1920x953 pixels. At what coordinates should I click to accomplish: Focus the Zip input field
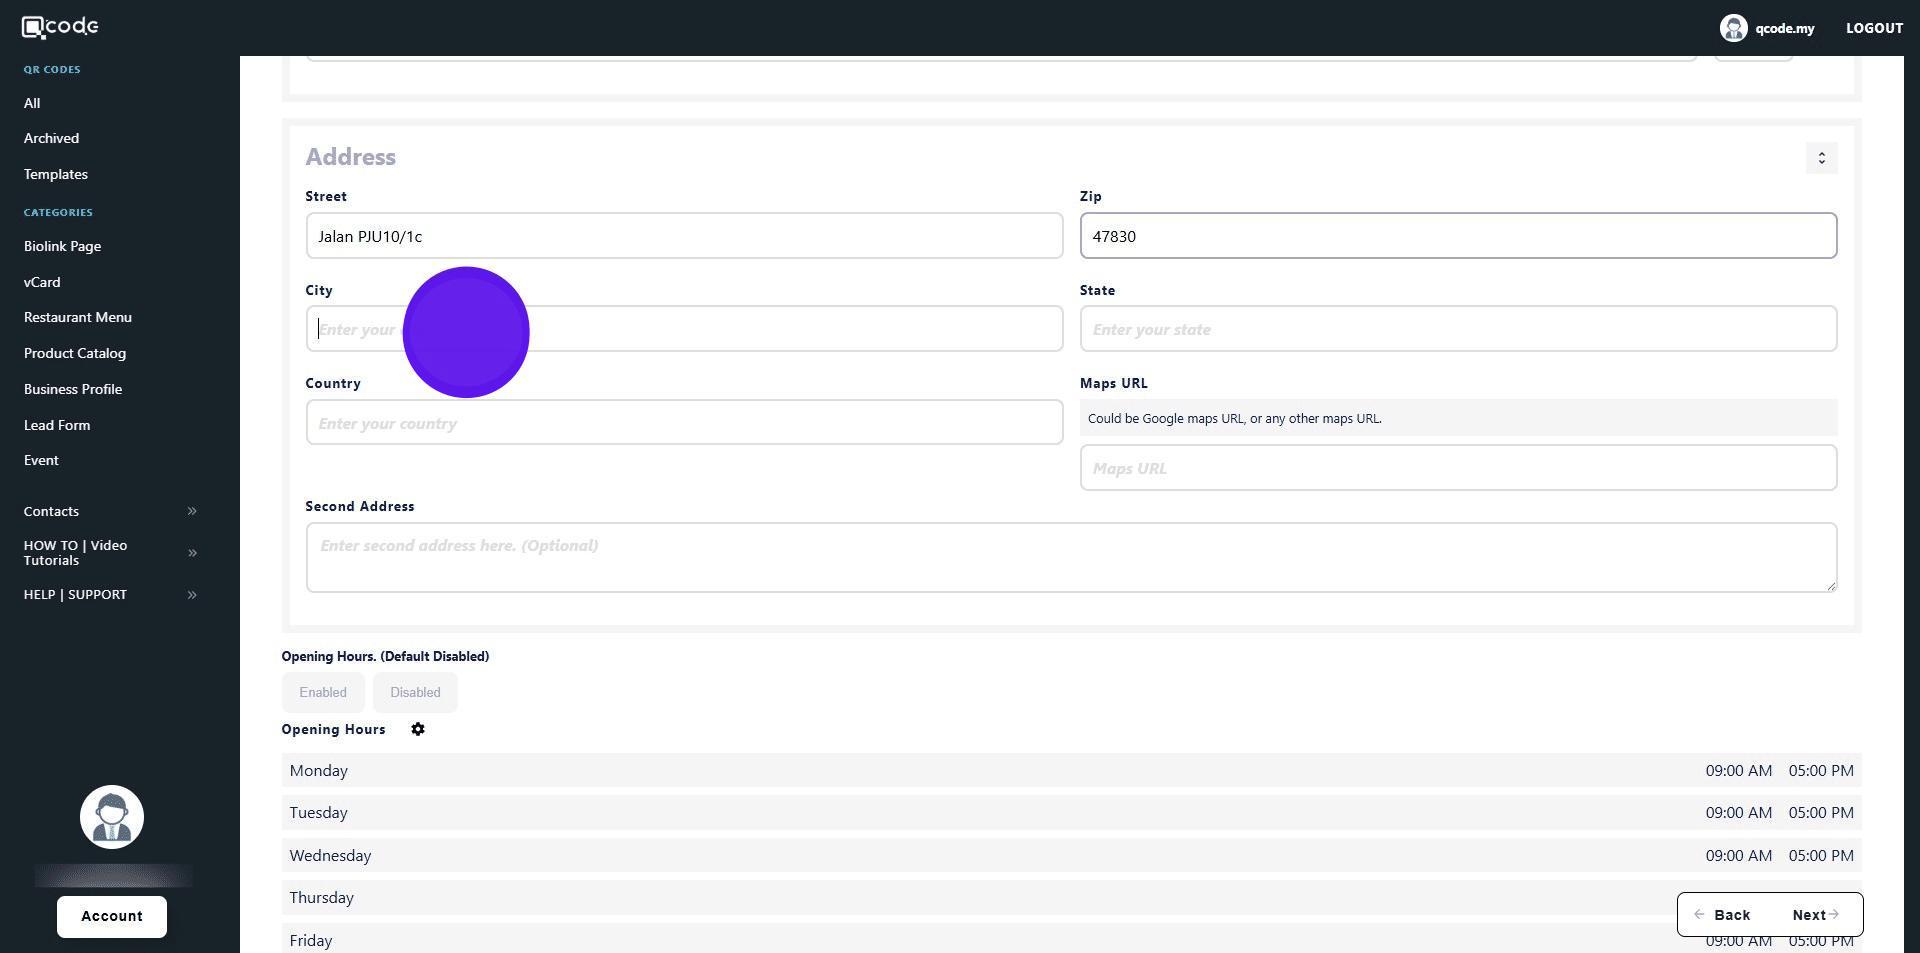point(1458,236)
